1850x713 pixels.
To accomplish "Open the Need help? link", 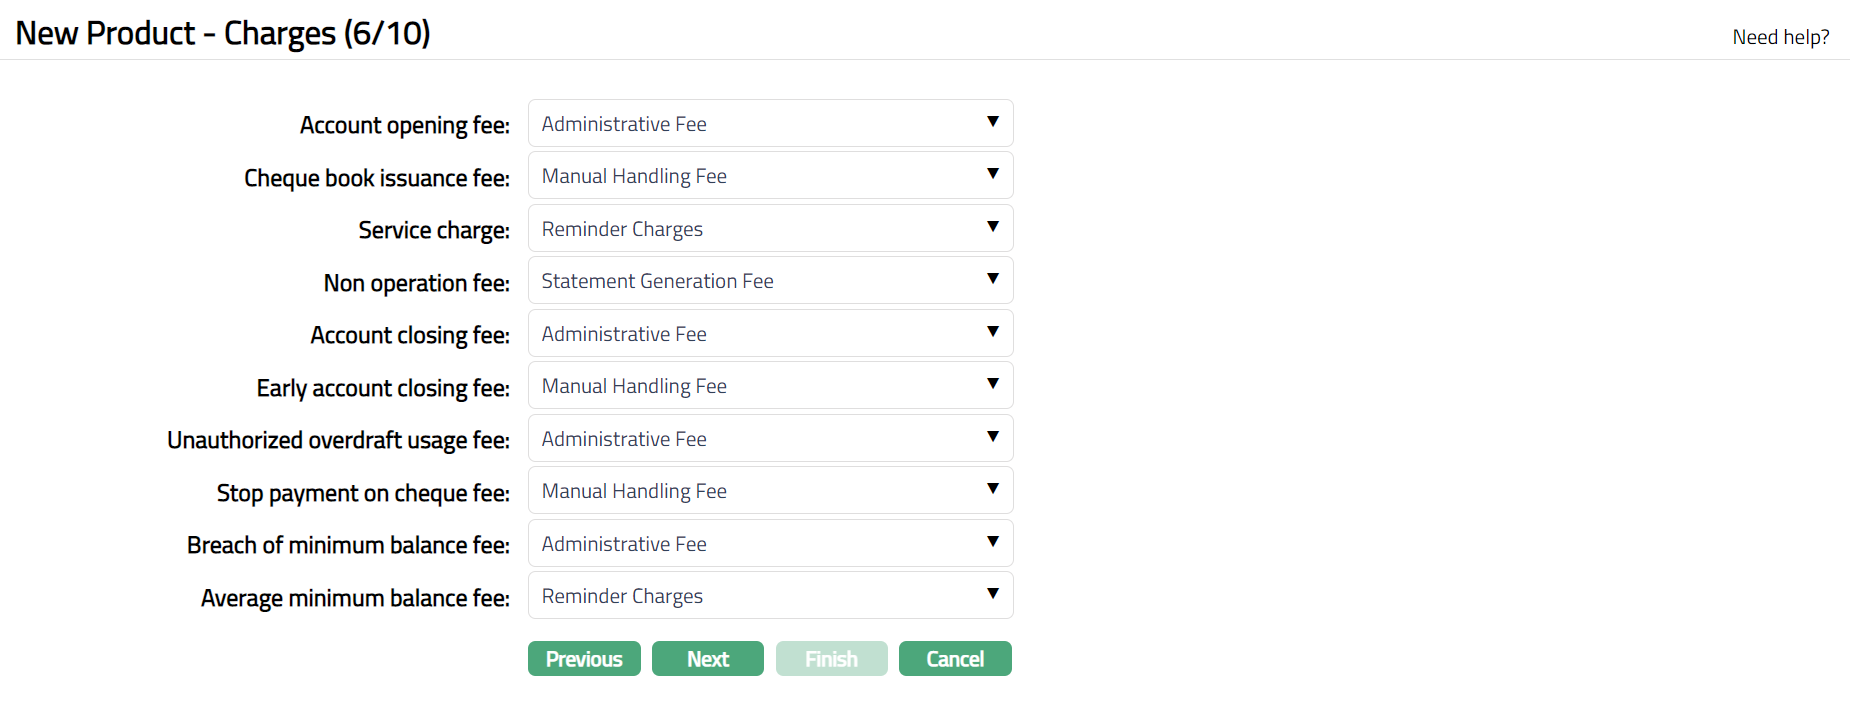I will 1780,37.
